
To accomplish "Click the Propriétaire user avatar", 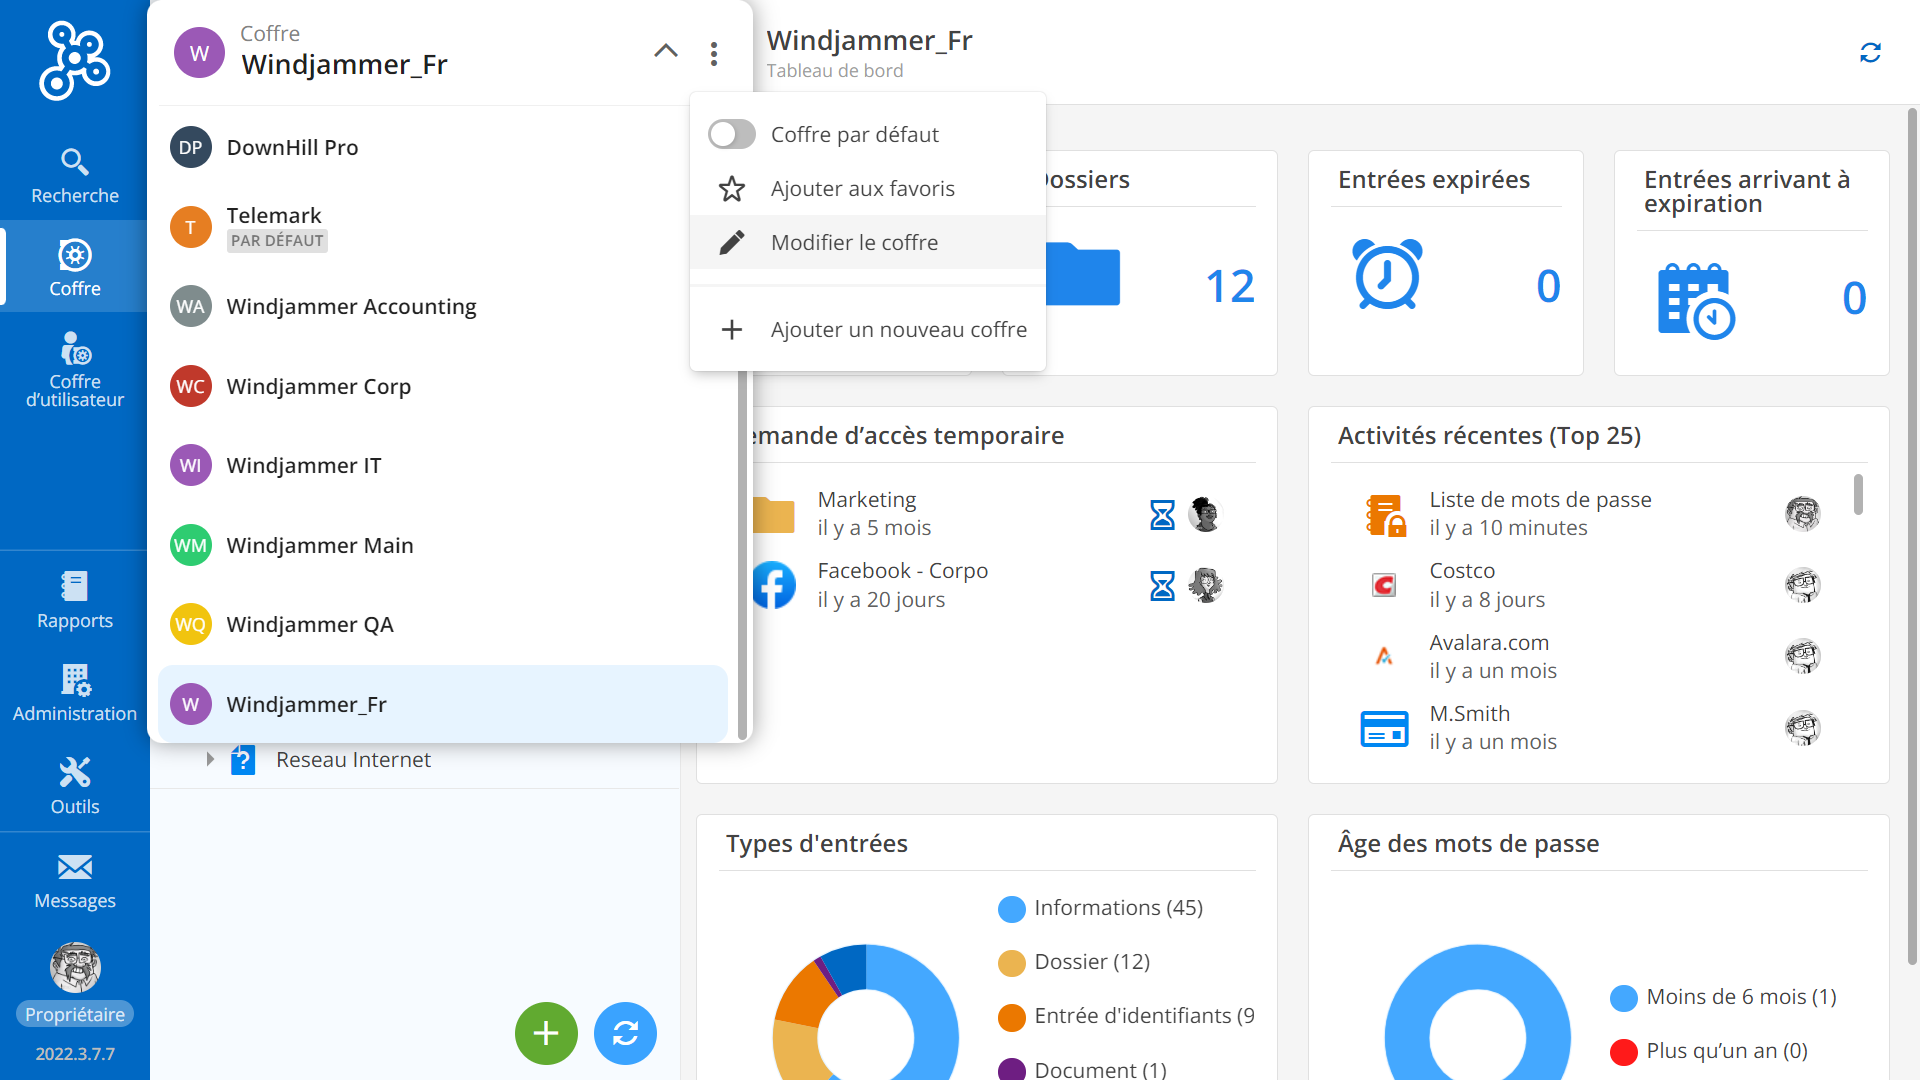I will 75,967.
